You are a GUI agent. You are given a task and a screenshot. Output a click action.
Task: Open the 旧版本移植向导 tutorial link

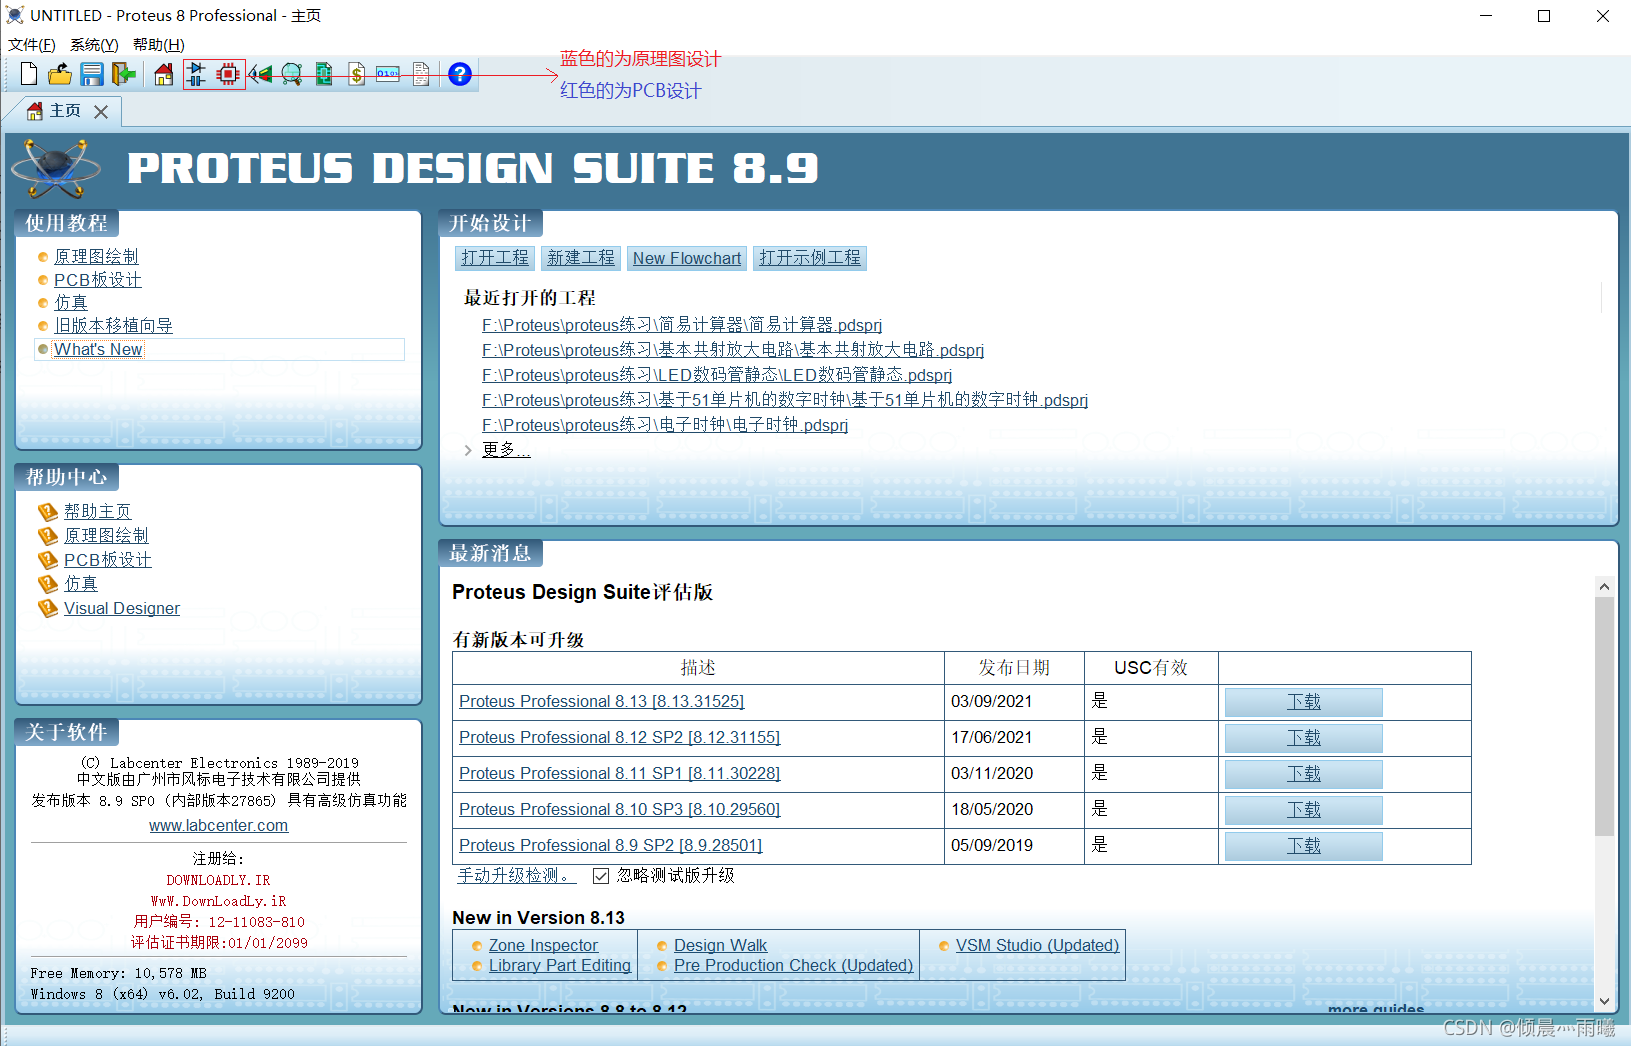(x=113, y=326)
